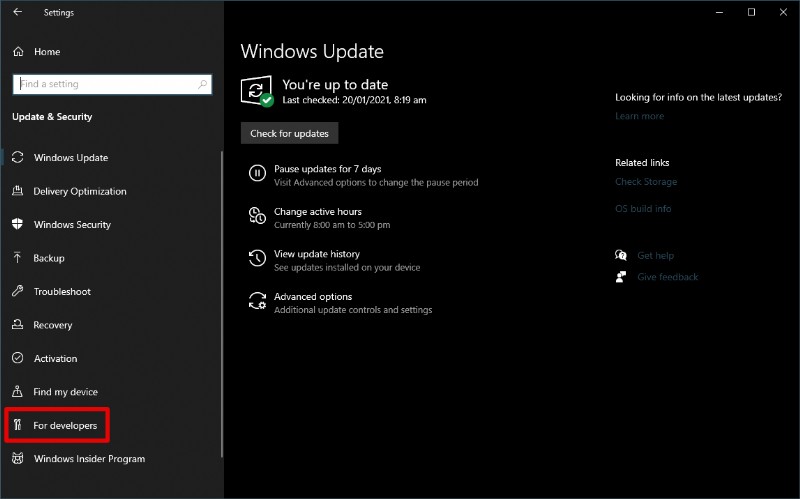Open For developers settings

(x=65, y=426)
